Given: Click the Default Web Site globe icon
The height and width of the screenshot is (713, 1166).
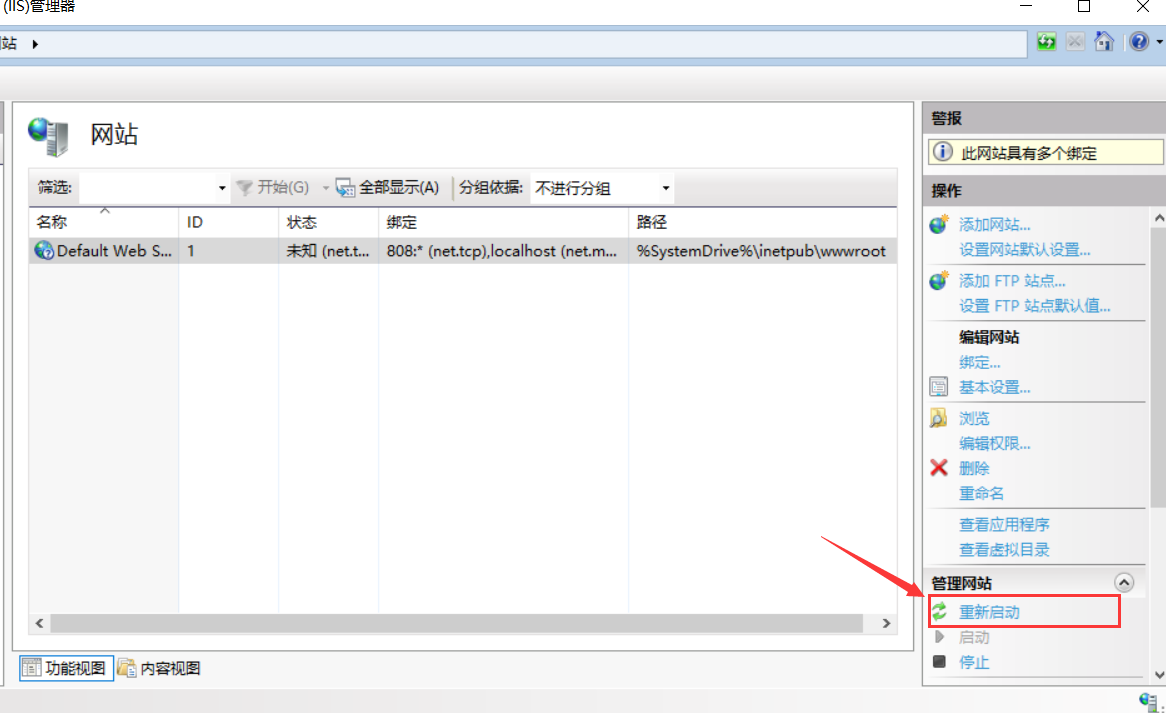Looking at the screenshot, I should [x=44, y=251].
